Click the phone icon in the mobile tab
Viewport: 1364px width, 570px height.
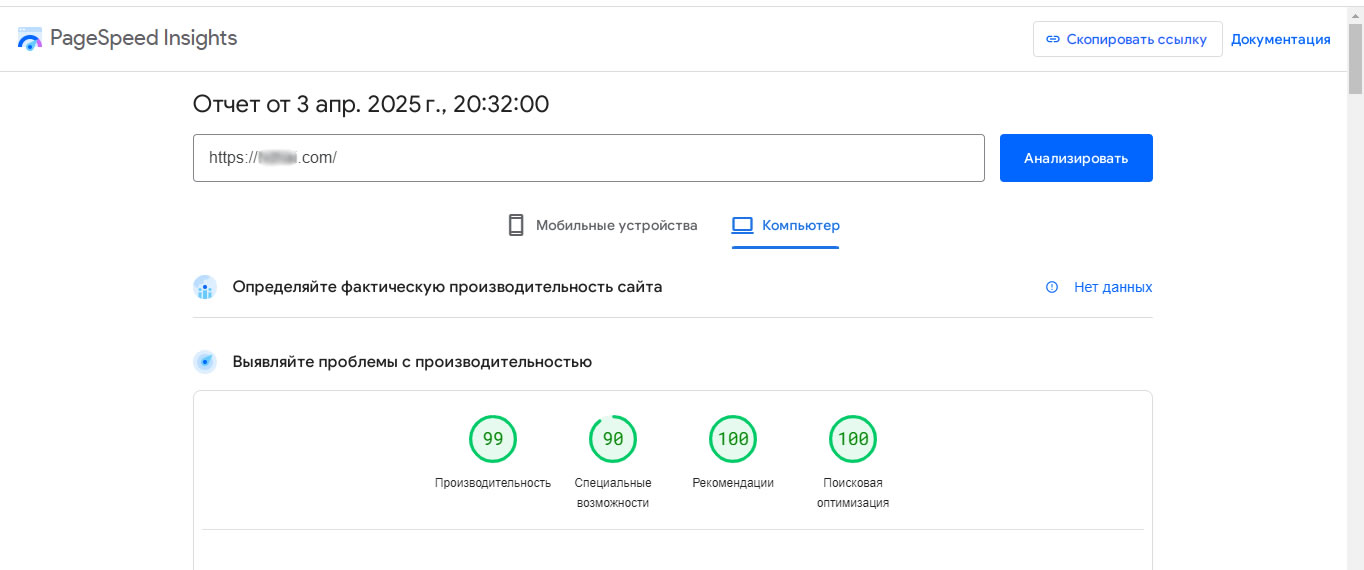click(x=516, y=225)
